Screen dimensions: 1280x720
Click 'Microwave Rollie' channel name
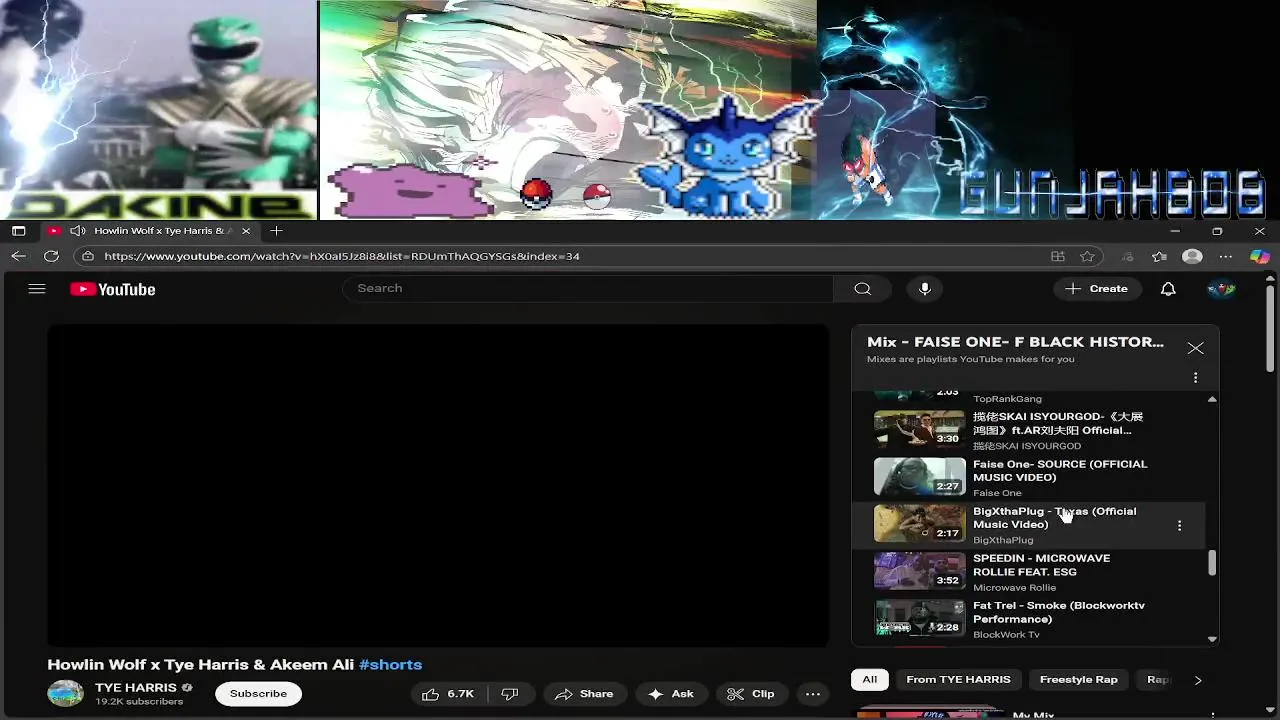pos(1014,588)
